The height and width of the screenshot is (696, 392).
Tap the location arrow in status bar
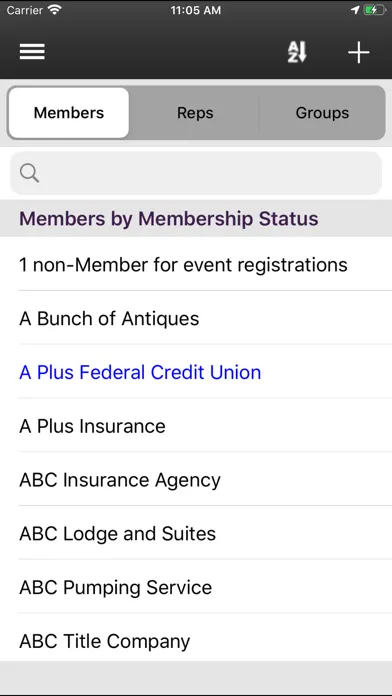click(355, 10)
